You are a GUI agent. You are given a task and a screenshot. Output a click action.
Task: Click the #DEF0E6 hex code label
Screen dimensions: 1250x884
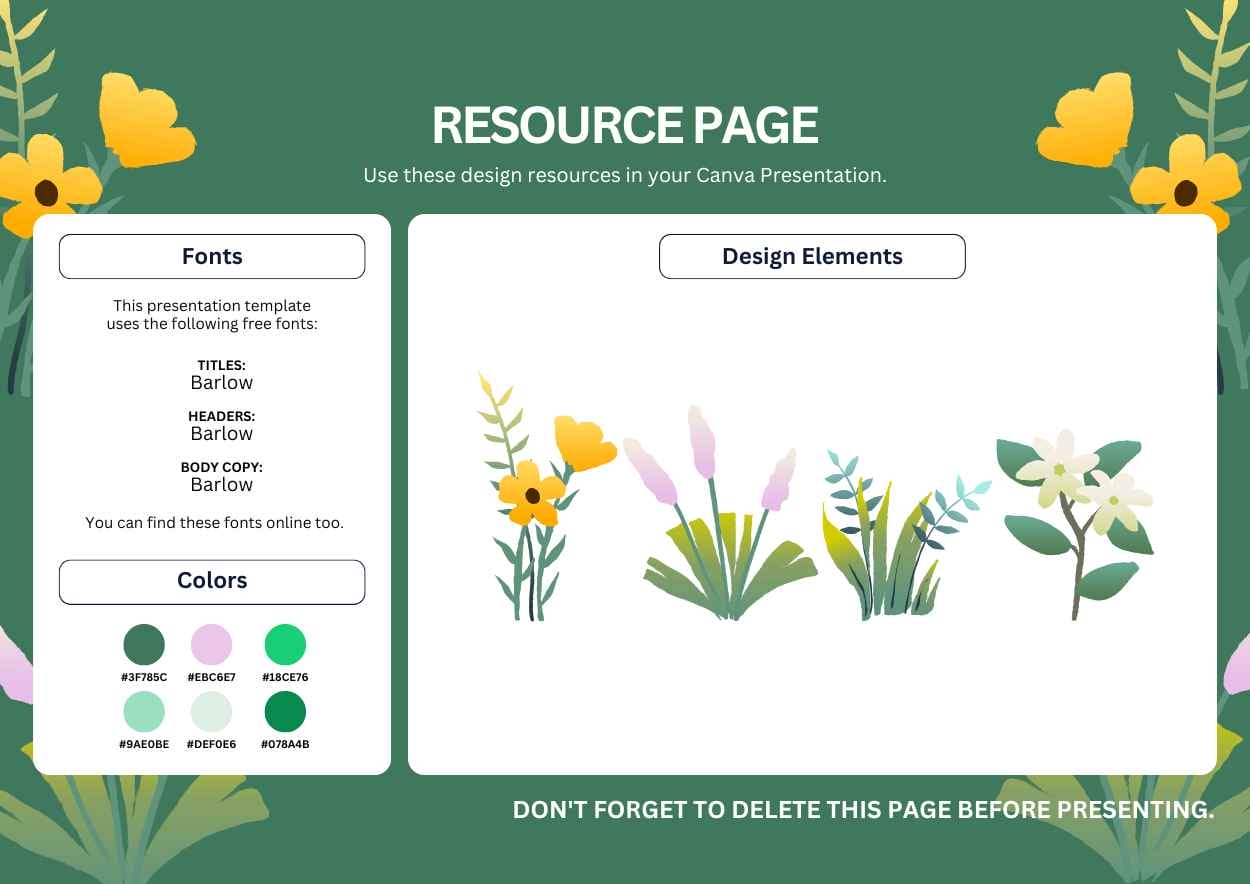click(x=211, y=744)
